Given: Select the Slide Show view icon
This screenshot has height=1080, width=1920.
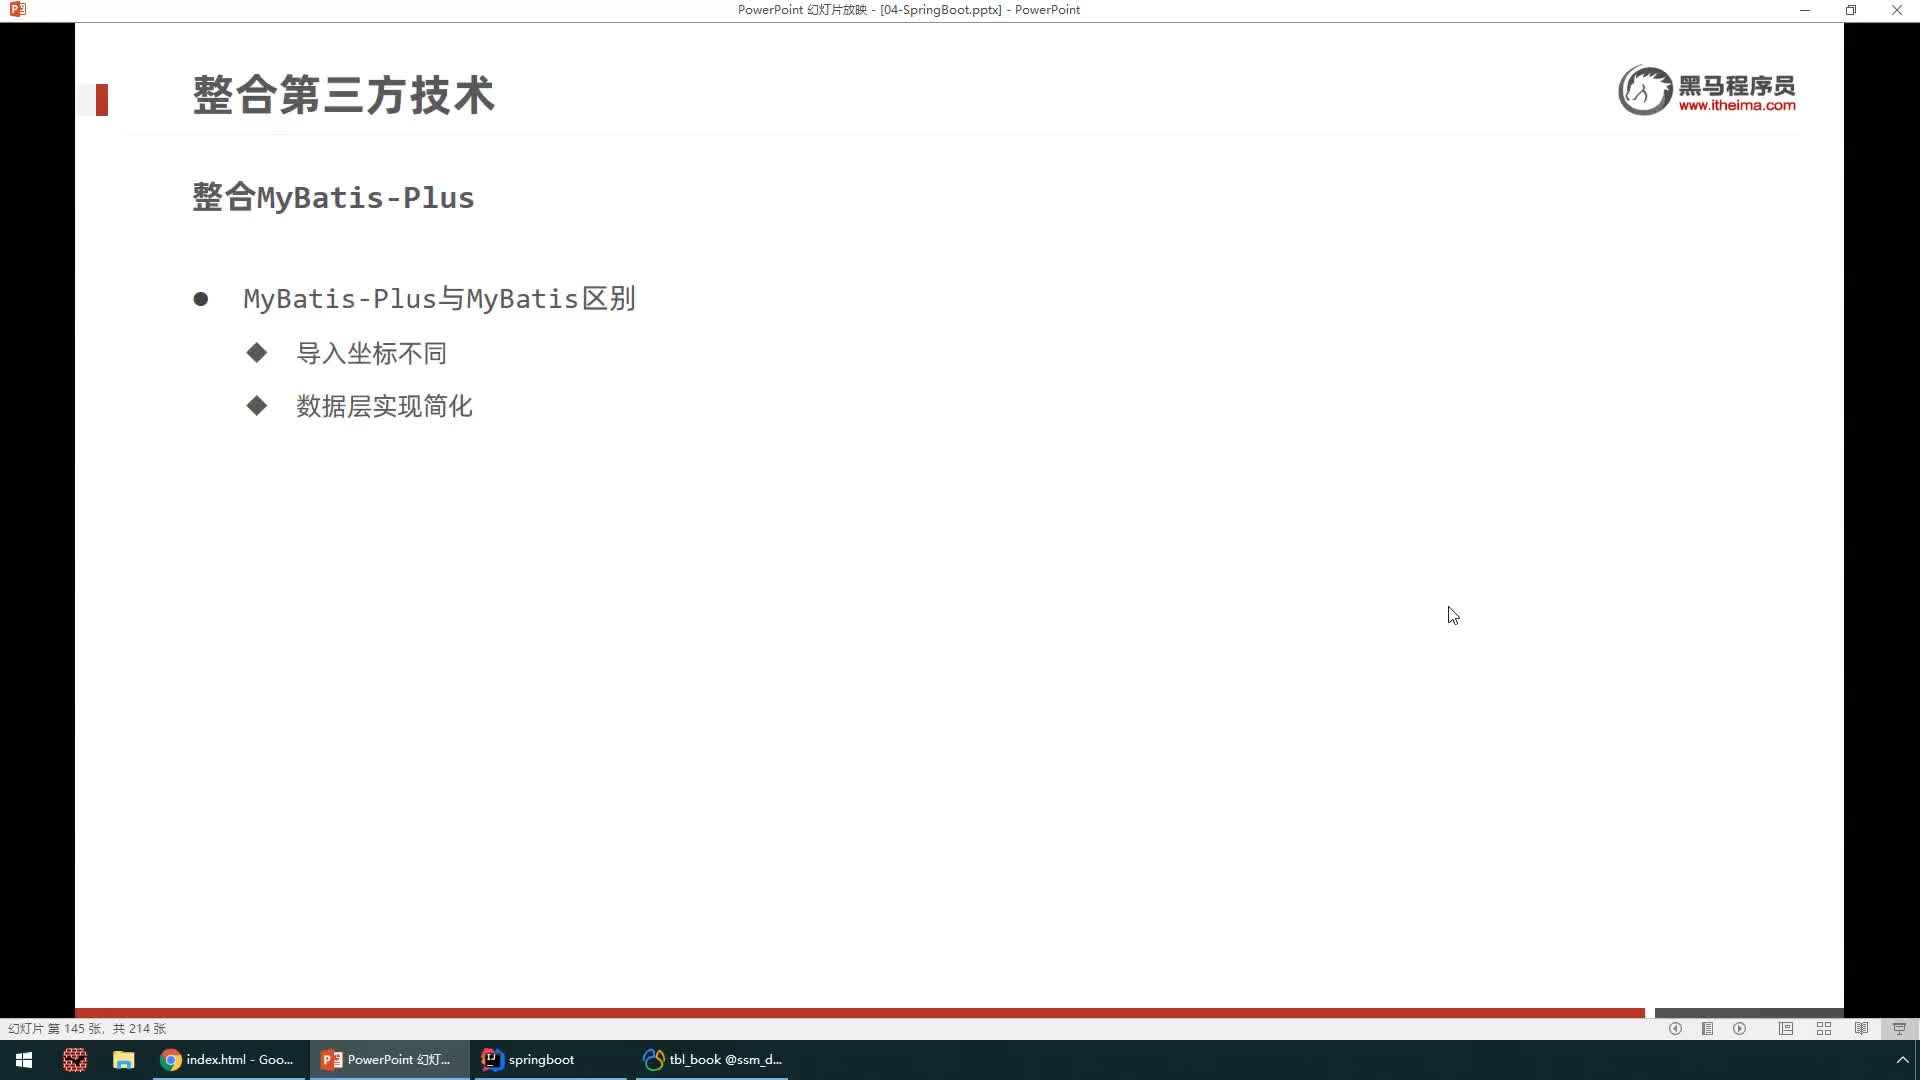Looking at the screenshot, I should (1899, 1029).
